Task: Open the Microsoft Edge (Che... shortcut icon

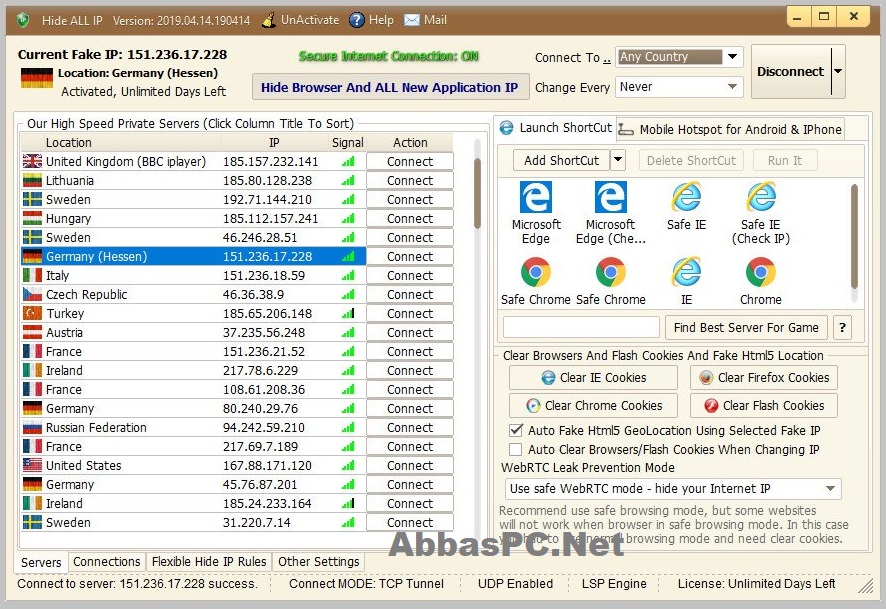Action: click(x=610, y=197)
